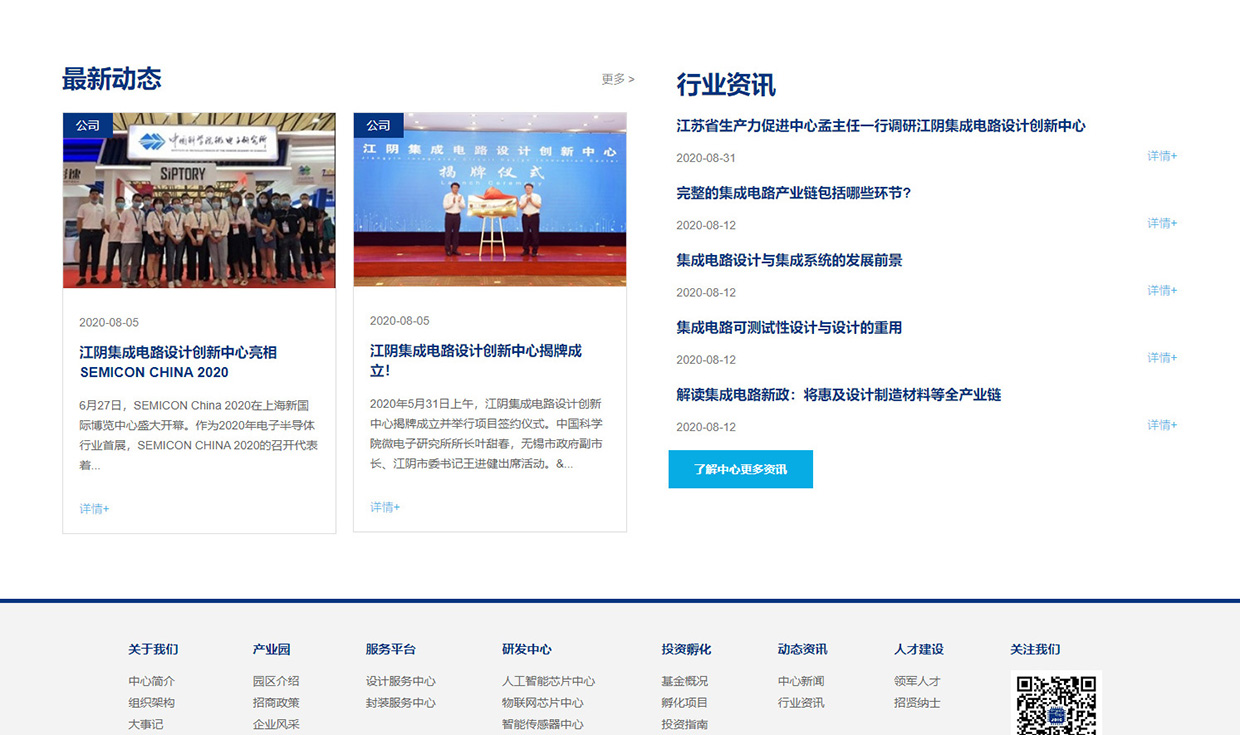Open 人工智能芯片中心 link
This screenshot has width=1240, height=735.
tap(547, 681)
